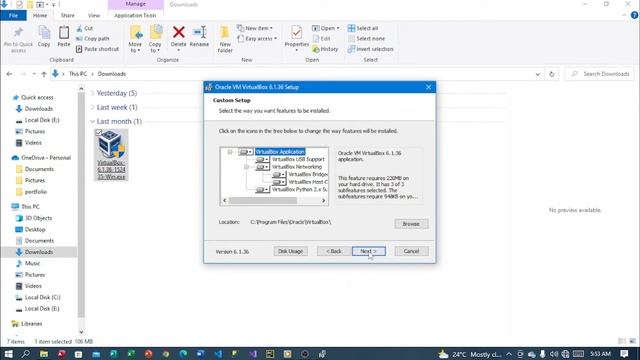Open taskbar search magnifier

(26, 354)
